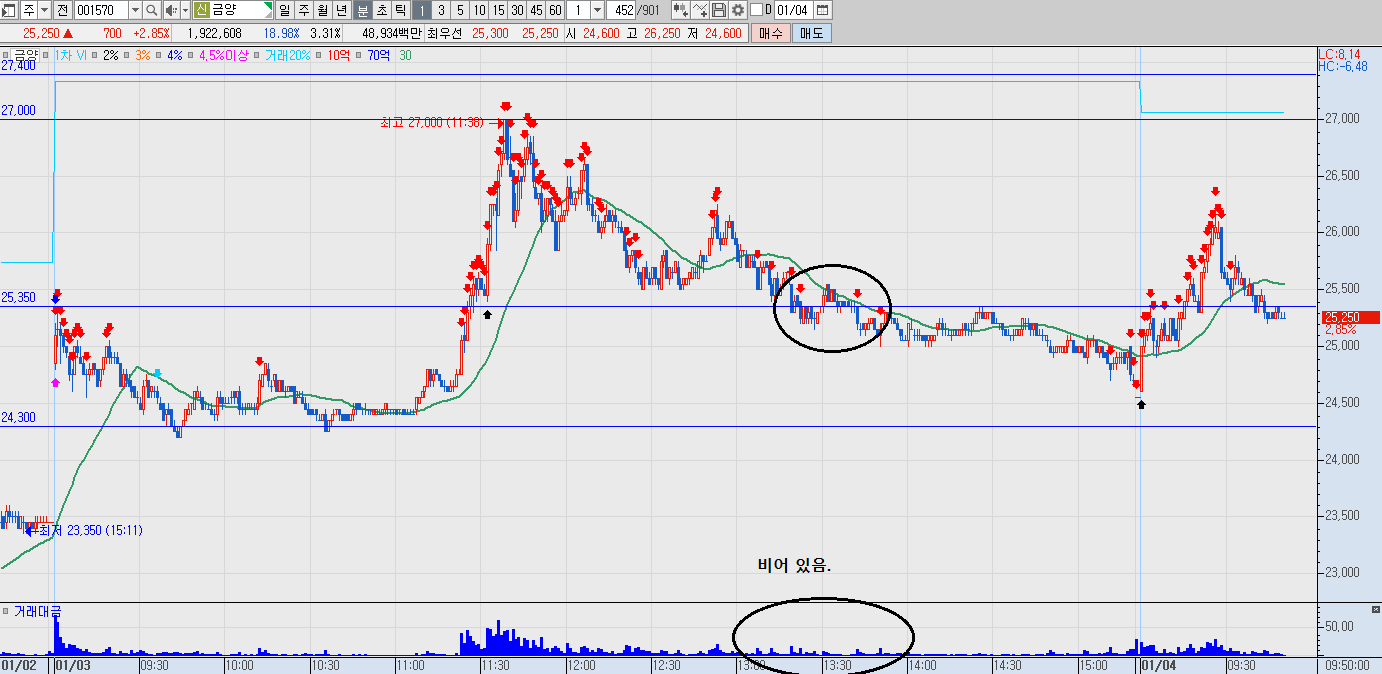Viewport: 1382px width, 674px height.
Task: Click the 01/03 date marker on time axis
Action: [73, 664]
